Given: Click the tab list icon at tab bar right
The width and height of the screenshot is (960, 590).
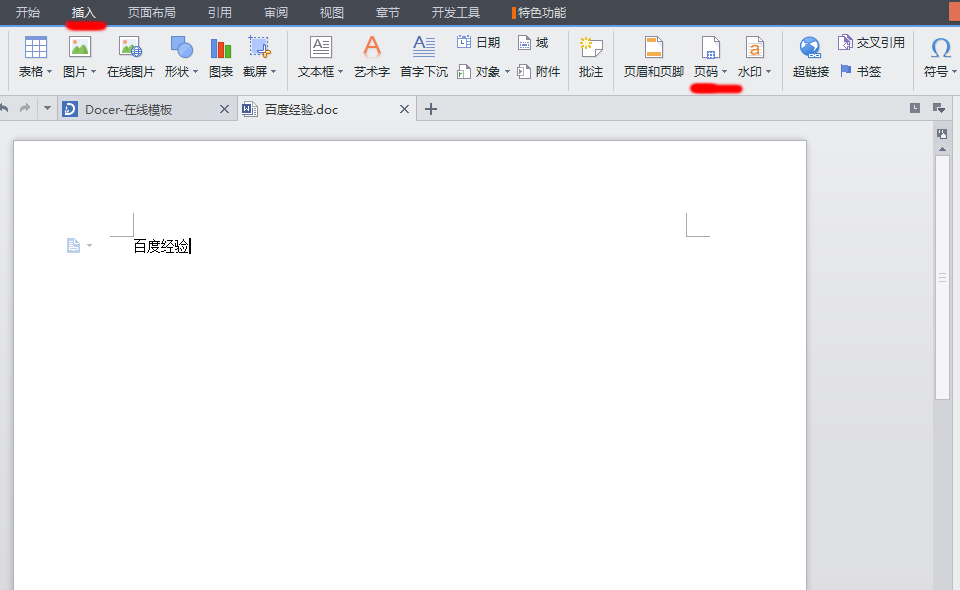Looking at the screenshot, I should (915, 108).
